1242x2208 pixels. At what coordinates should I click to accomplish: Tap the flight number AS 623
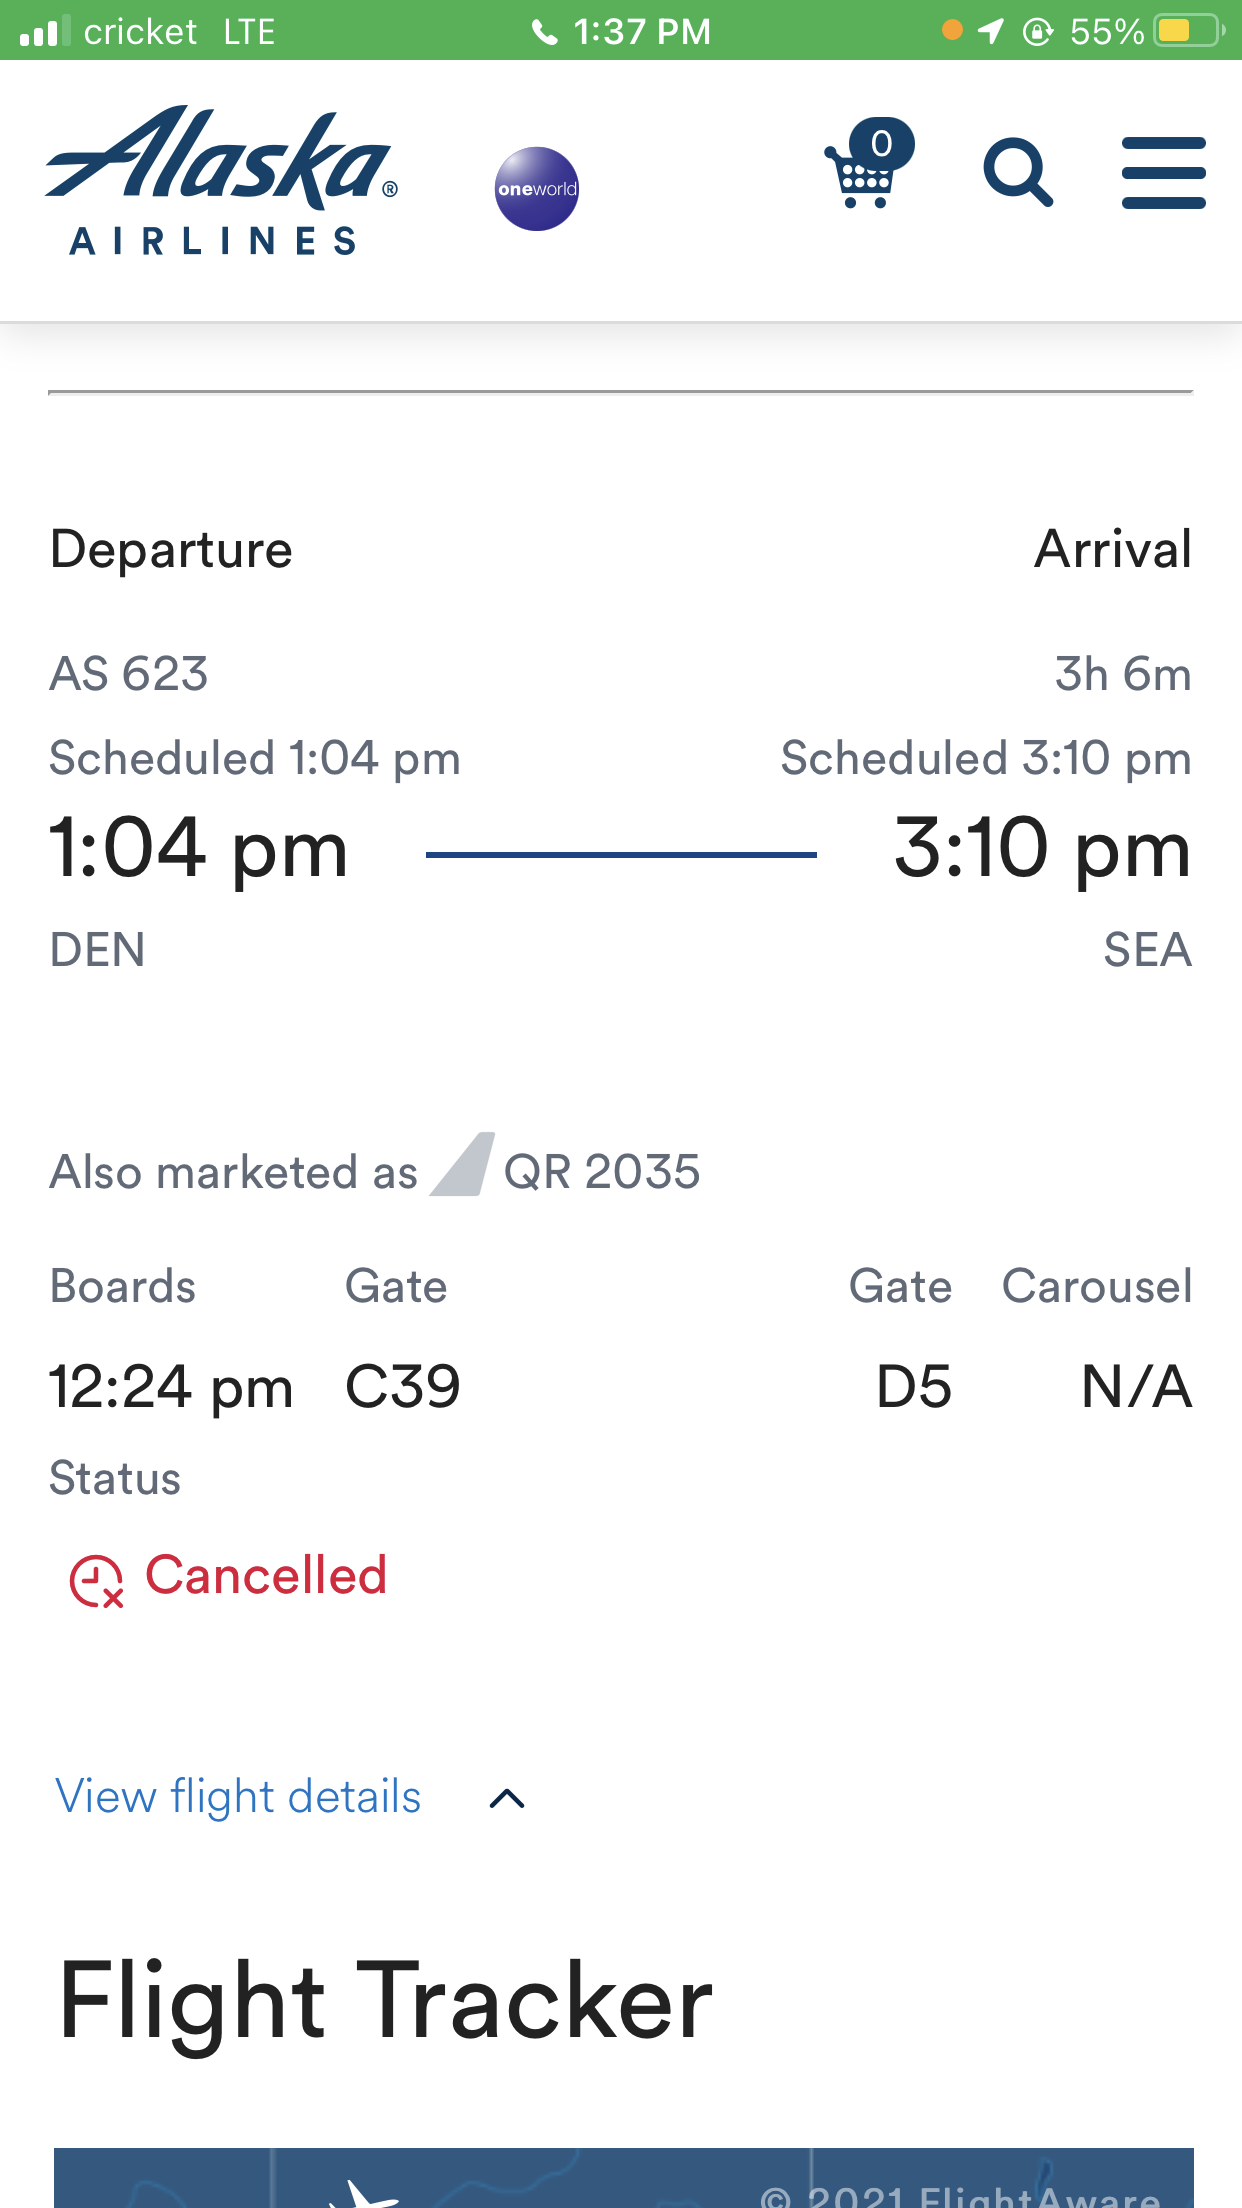129,674
